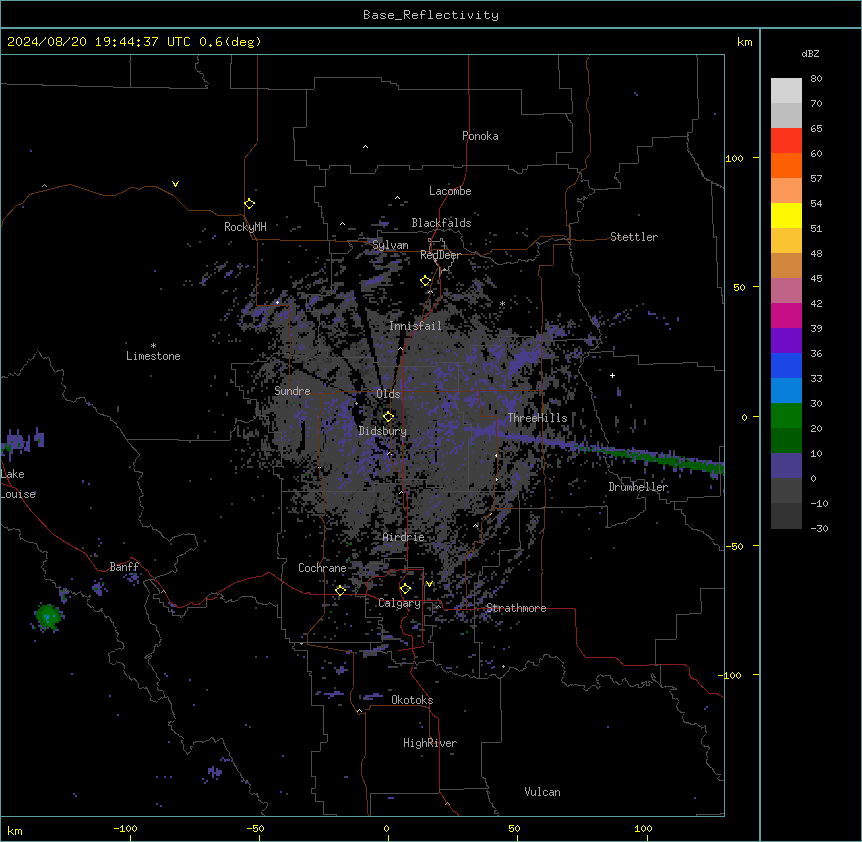Click the Calgary city label
The height and width of the screenshot is (842, 862).
pyautogui.click(x=399, y=603)
